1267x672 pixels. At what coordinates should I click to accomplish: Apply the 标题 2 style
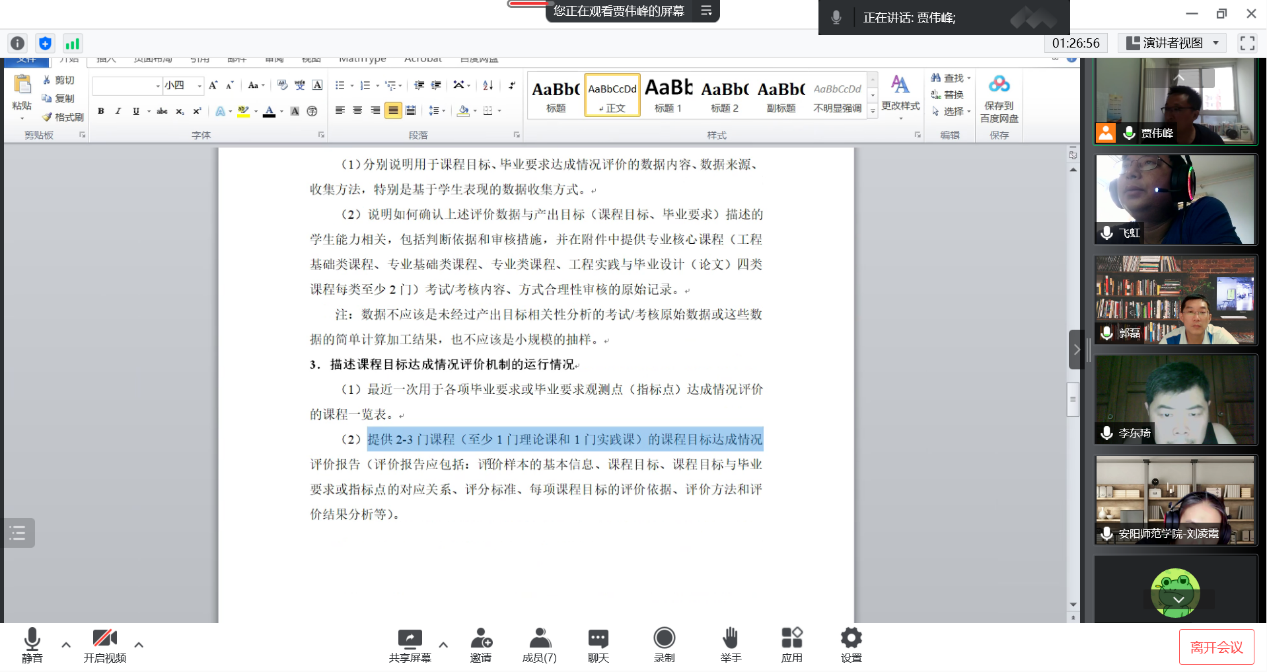pyautogui.click(x=725, y=95)
